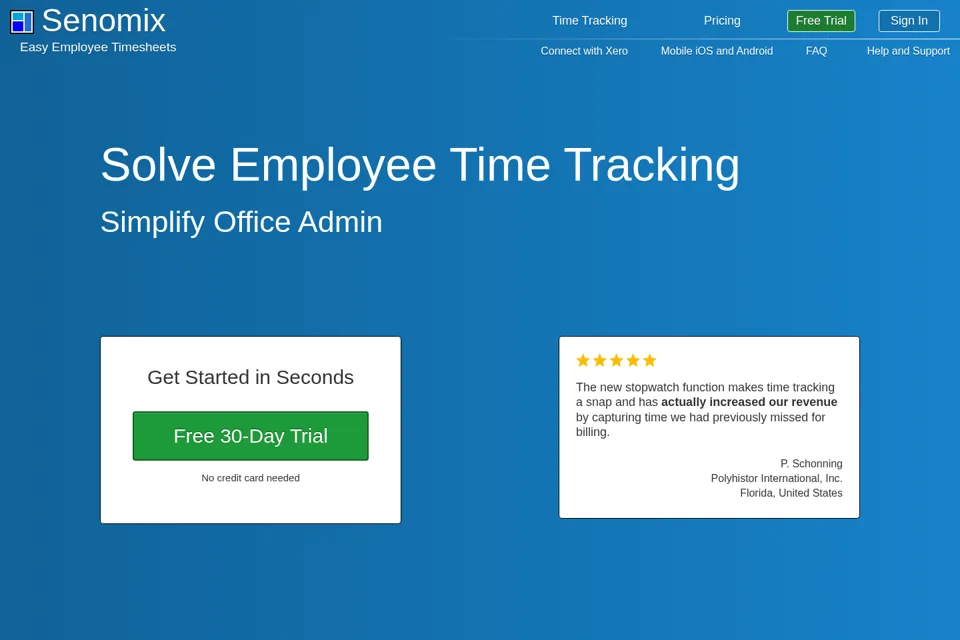Click the reviewer name 'P. Schonning'
960x640 pixels.
(811, 464)
